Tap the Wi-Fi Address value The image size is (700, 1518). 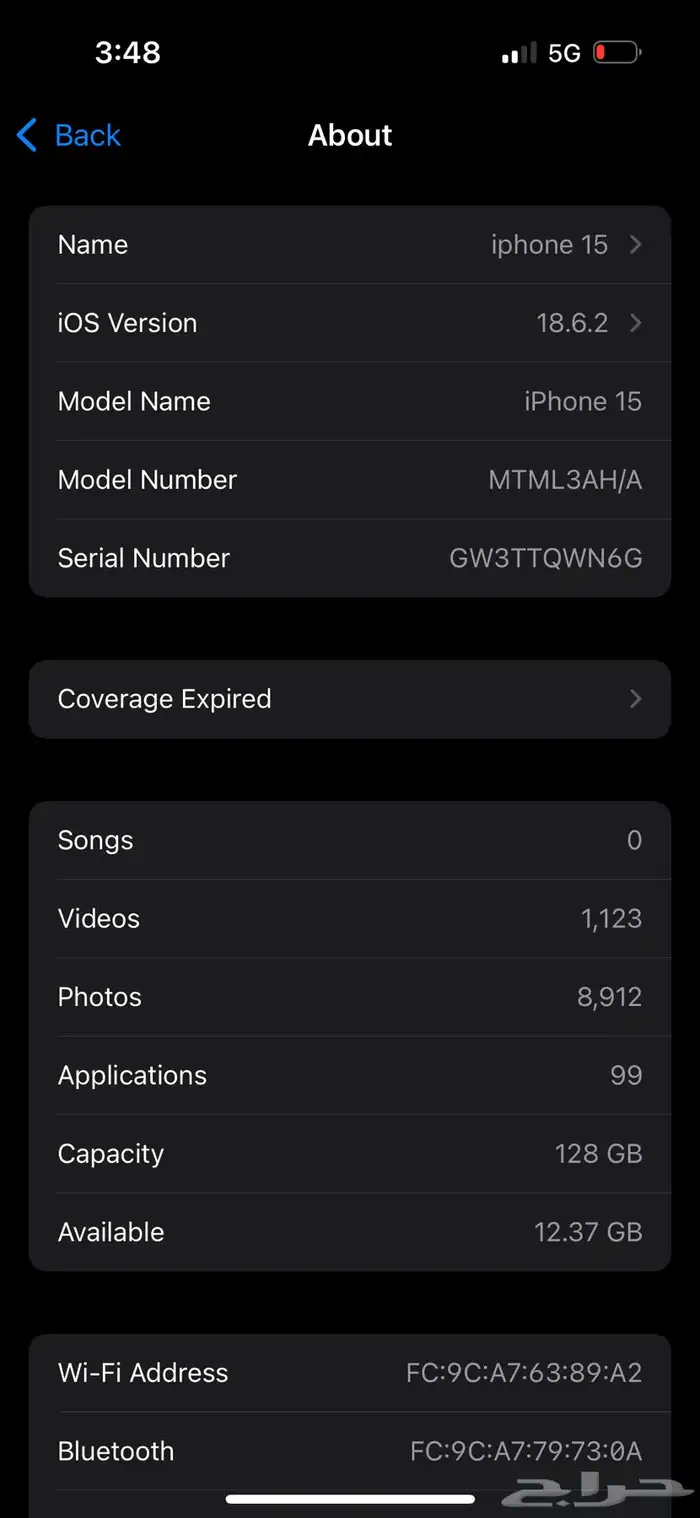point(523,1373)
